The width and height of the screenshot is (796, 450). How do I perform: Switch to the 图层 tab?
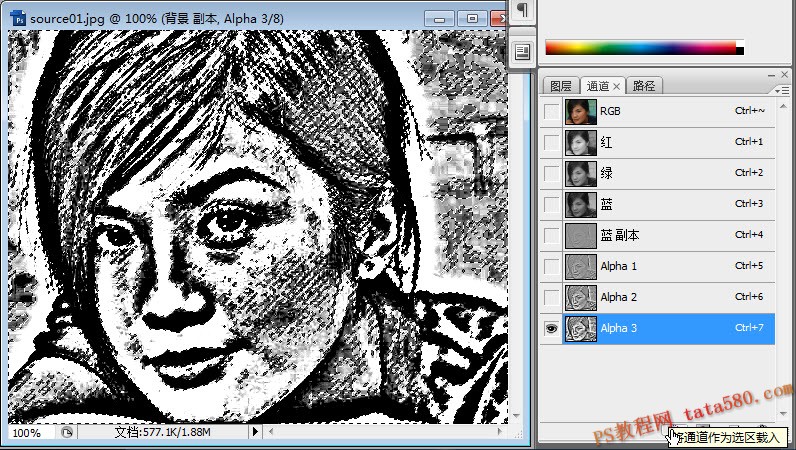(561, 86)
